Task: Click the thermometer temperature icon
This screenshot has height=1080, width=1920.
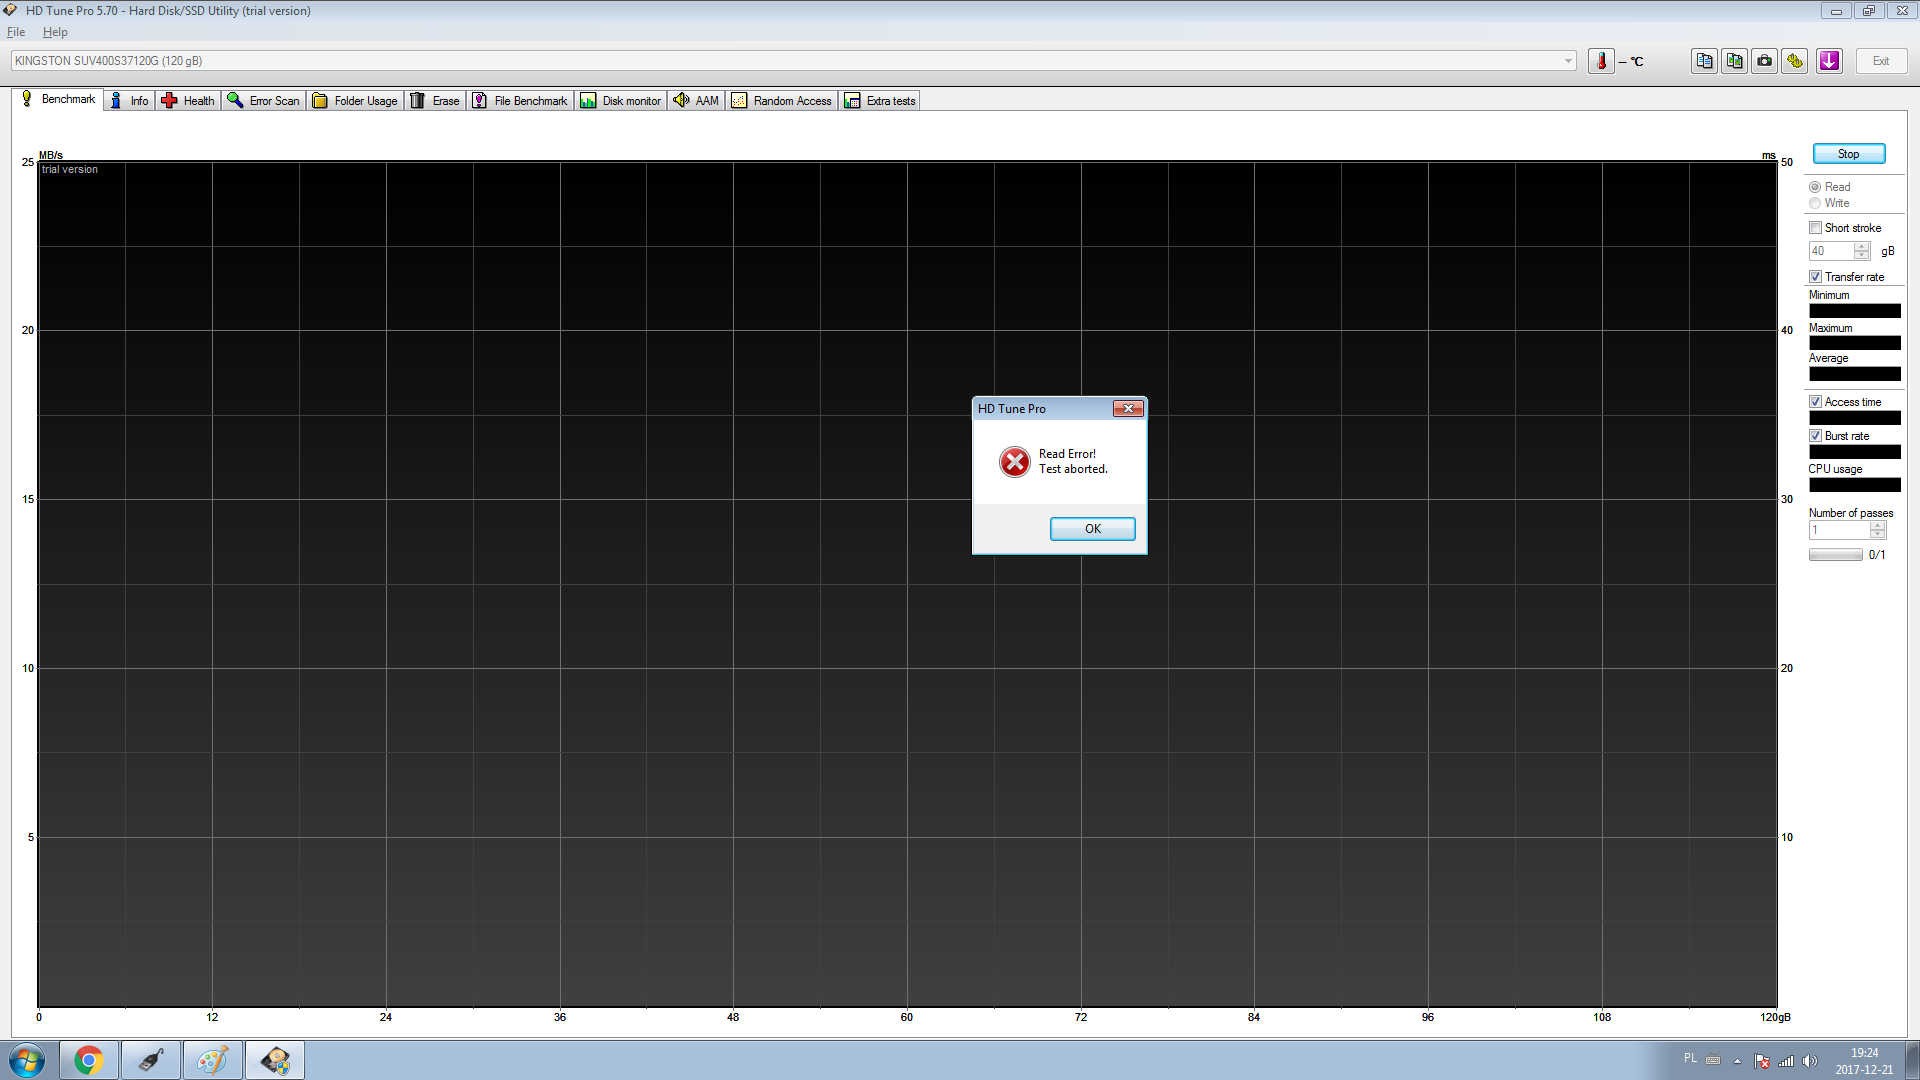Action: [1601, 61]
